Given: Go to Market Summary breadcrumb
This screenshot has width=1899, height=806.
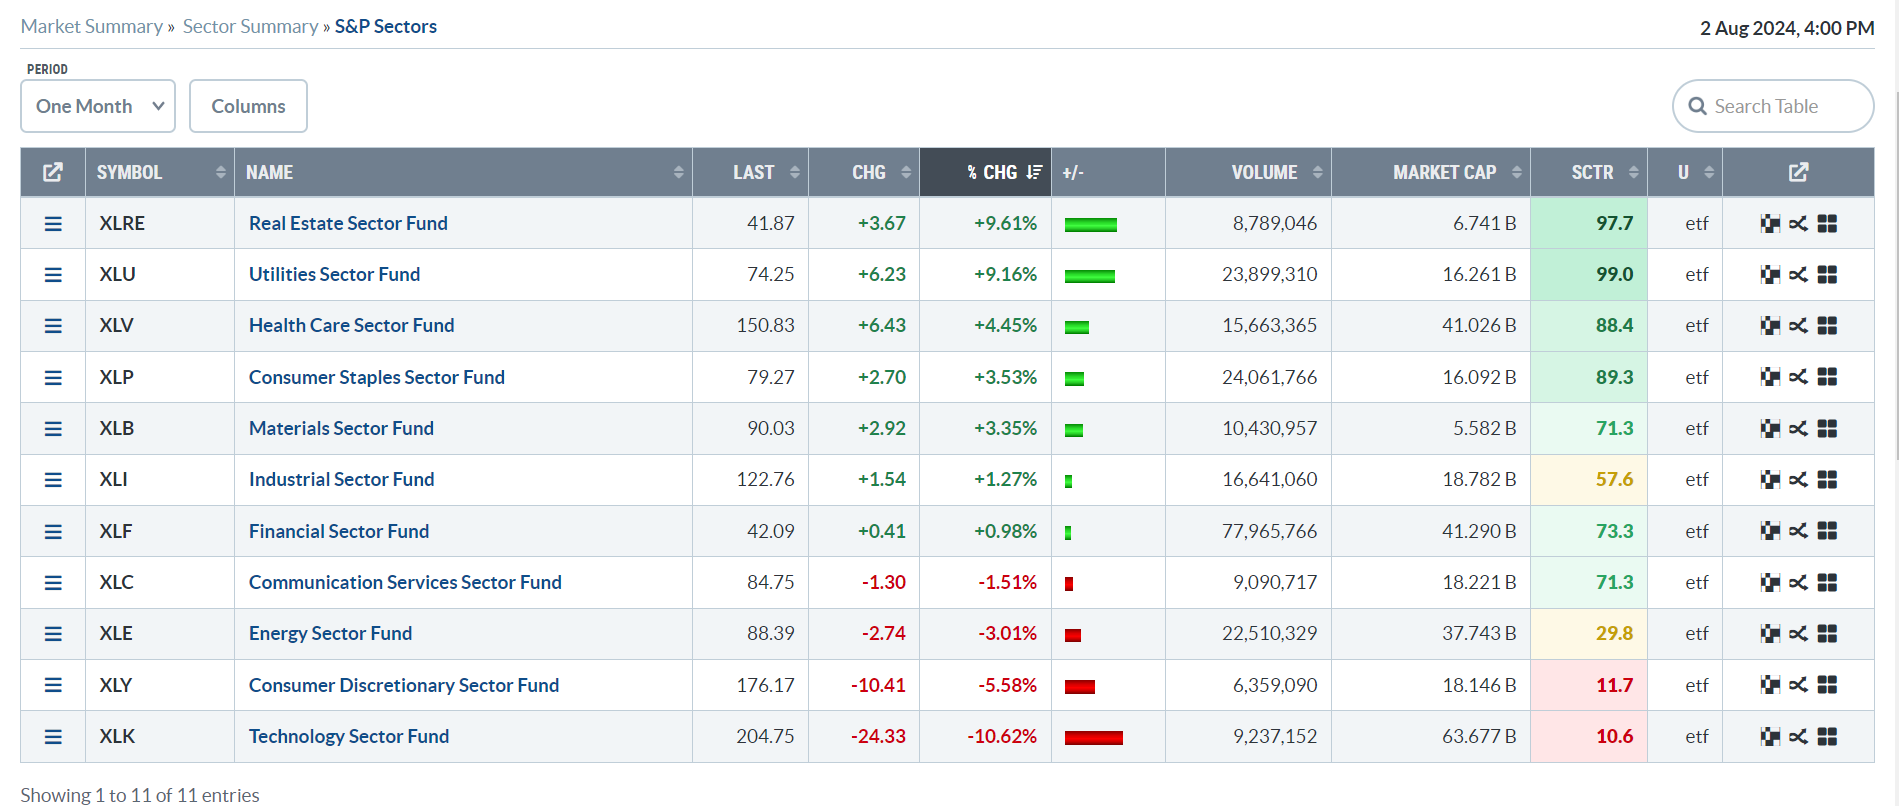Looking at the screenshot, I should point(92,26).
